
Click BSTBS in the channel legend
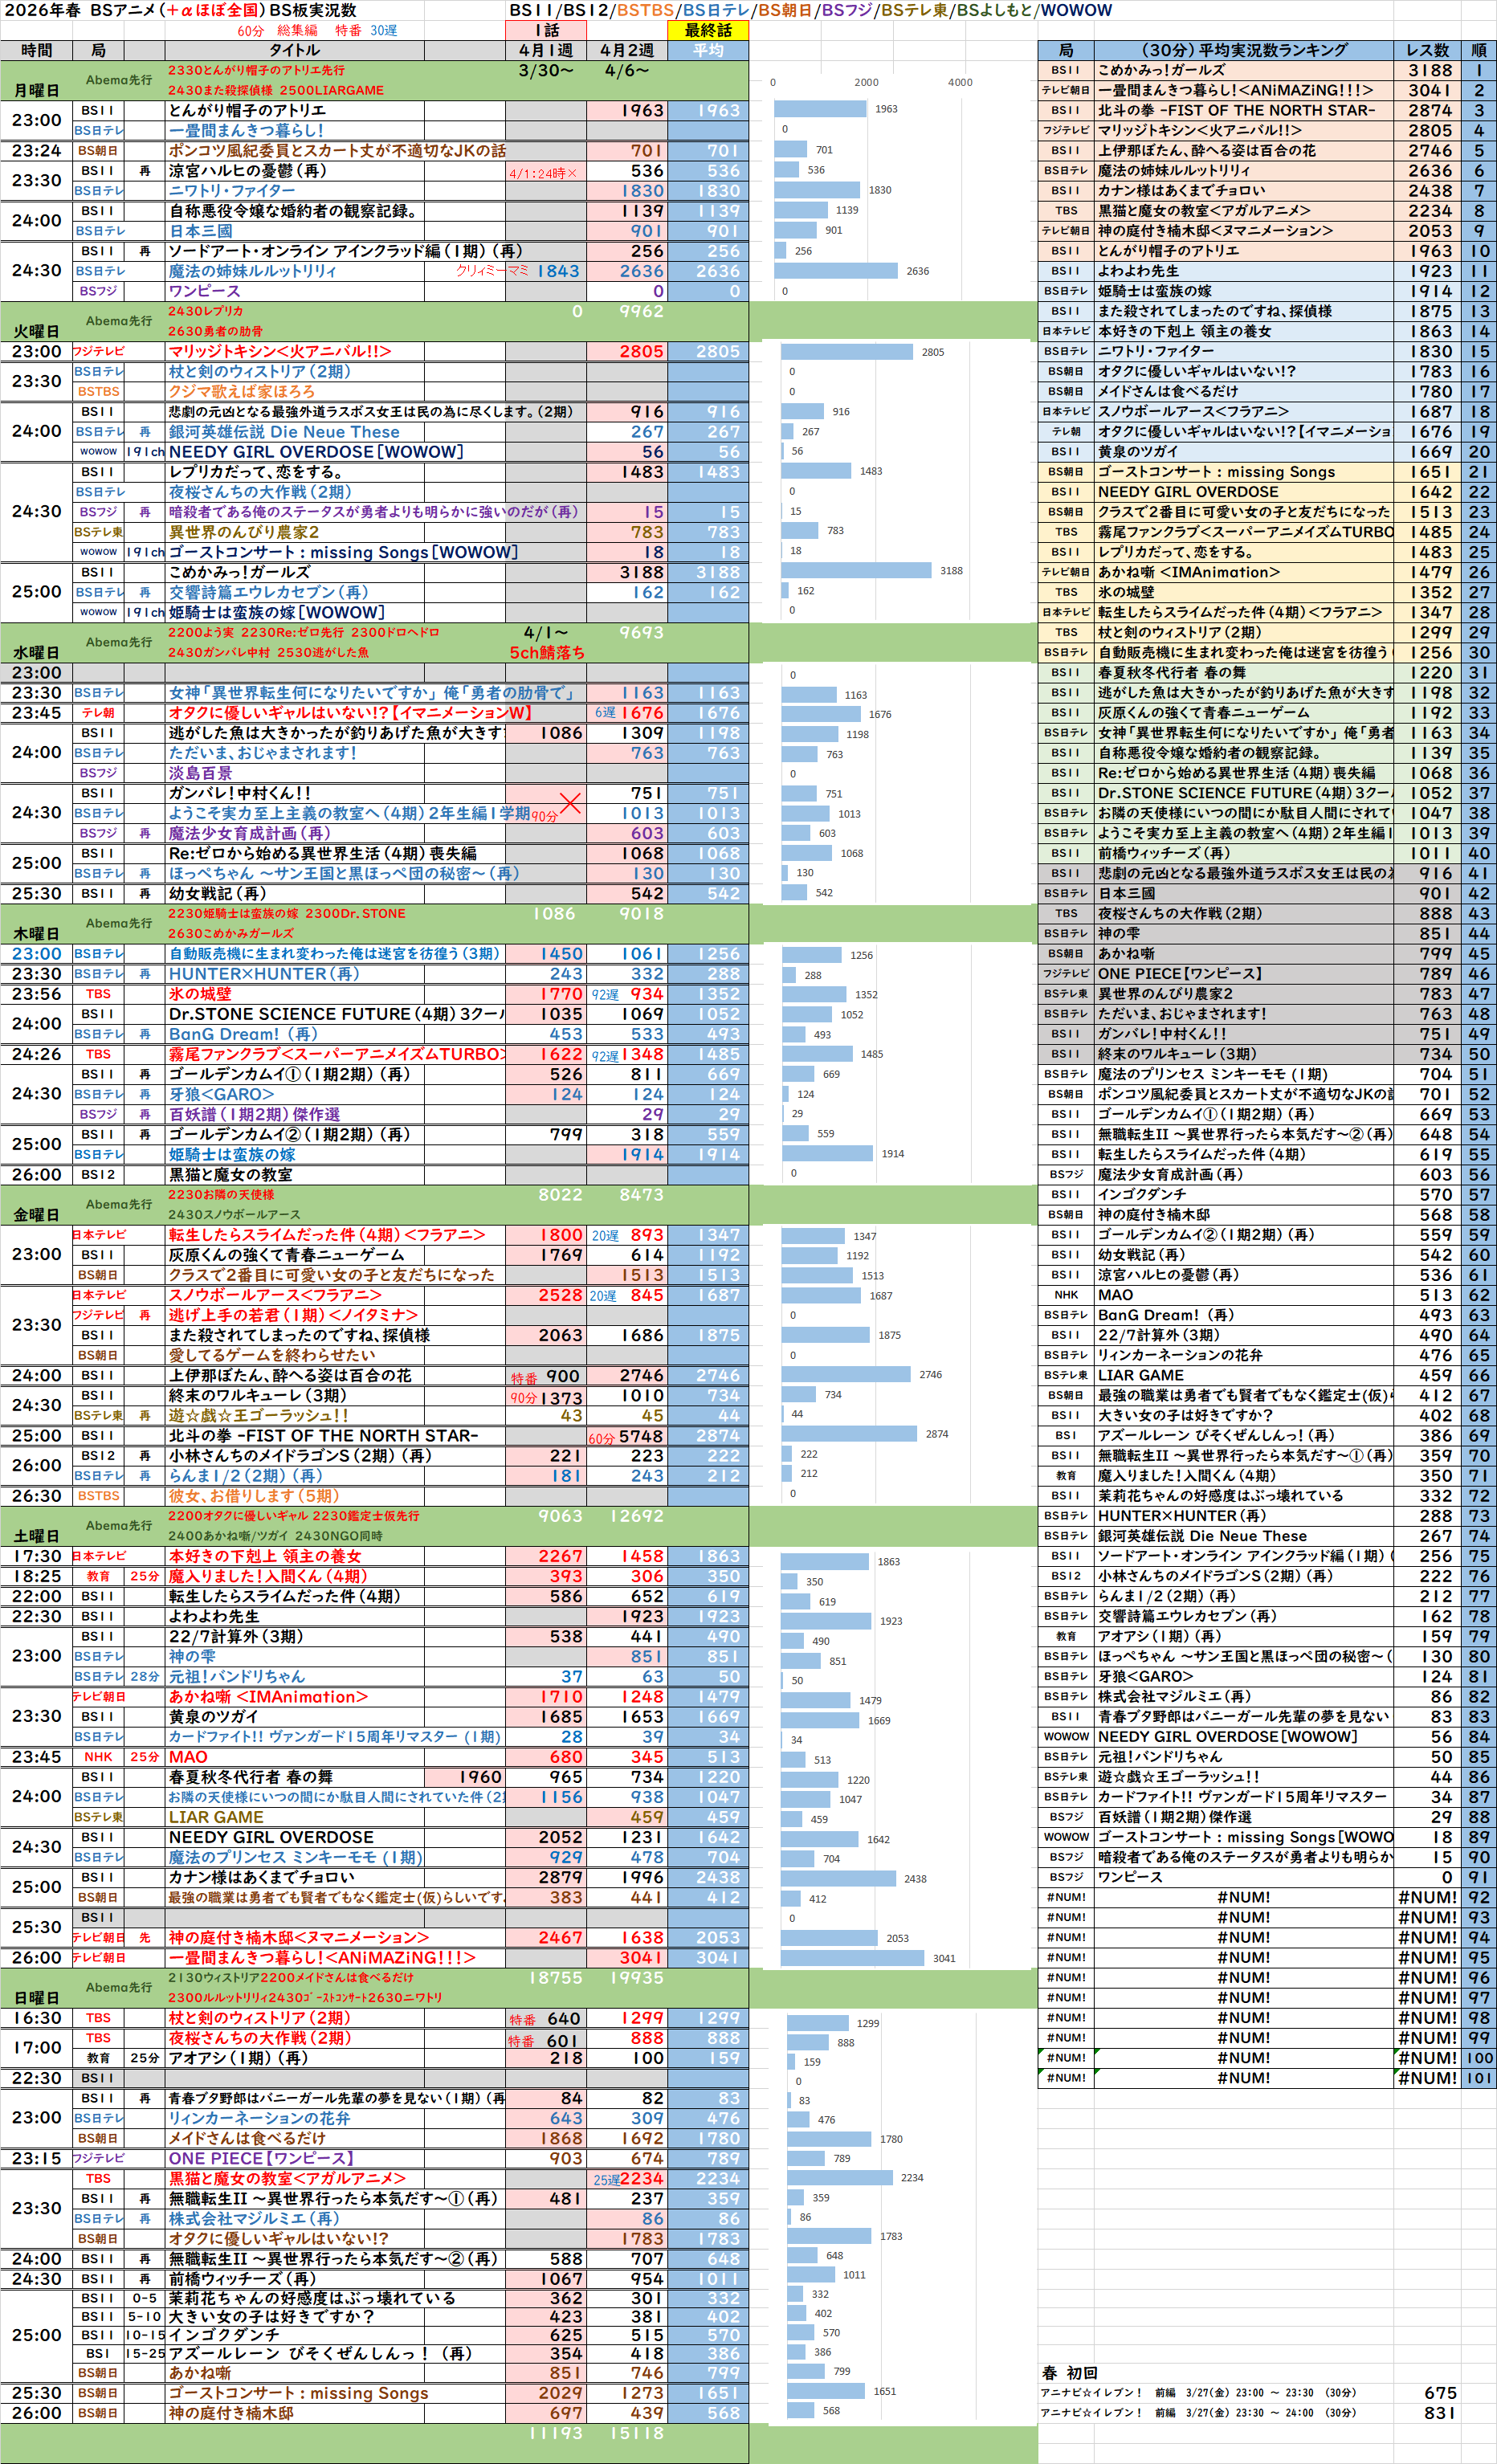644,10
